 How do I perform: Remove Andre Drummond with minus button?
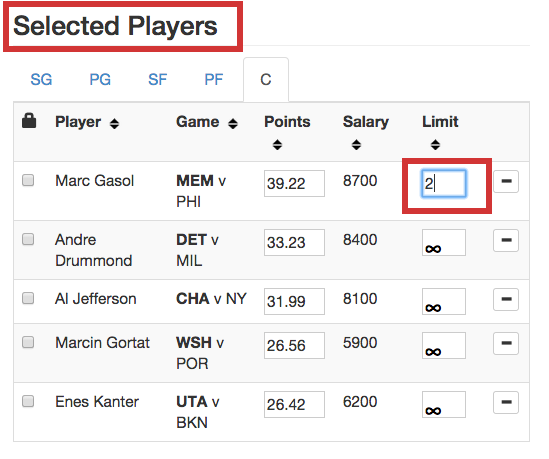pos(506,241)
